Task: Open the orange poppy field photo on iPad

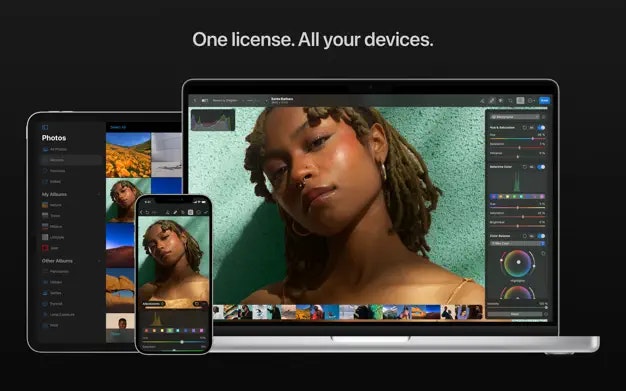Action: tap(128, 155)
